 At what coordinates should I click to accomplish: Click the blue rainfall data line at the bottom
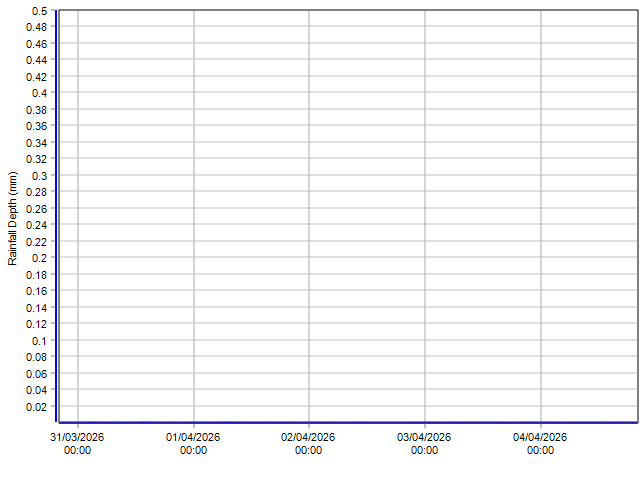coord(350,422)
